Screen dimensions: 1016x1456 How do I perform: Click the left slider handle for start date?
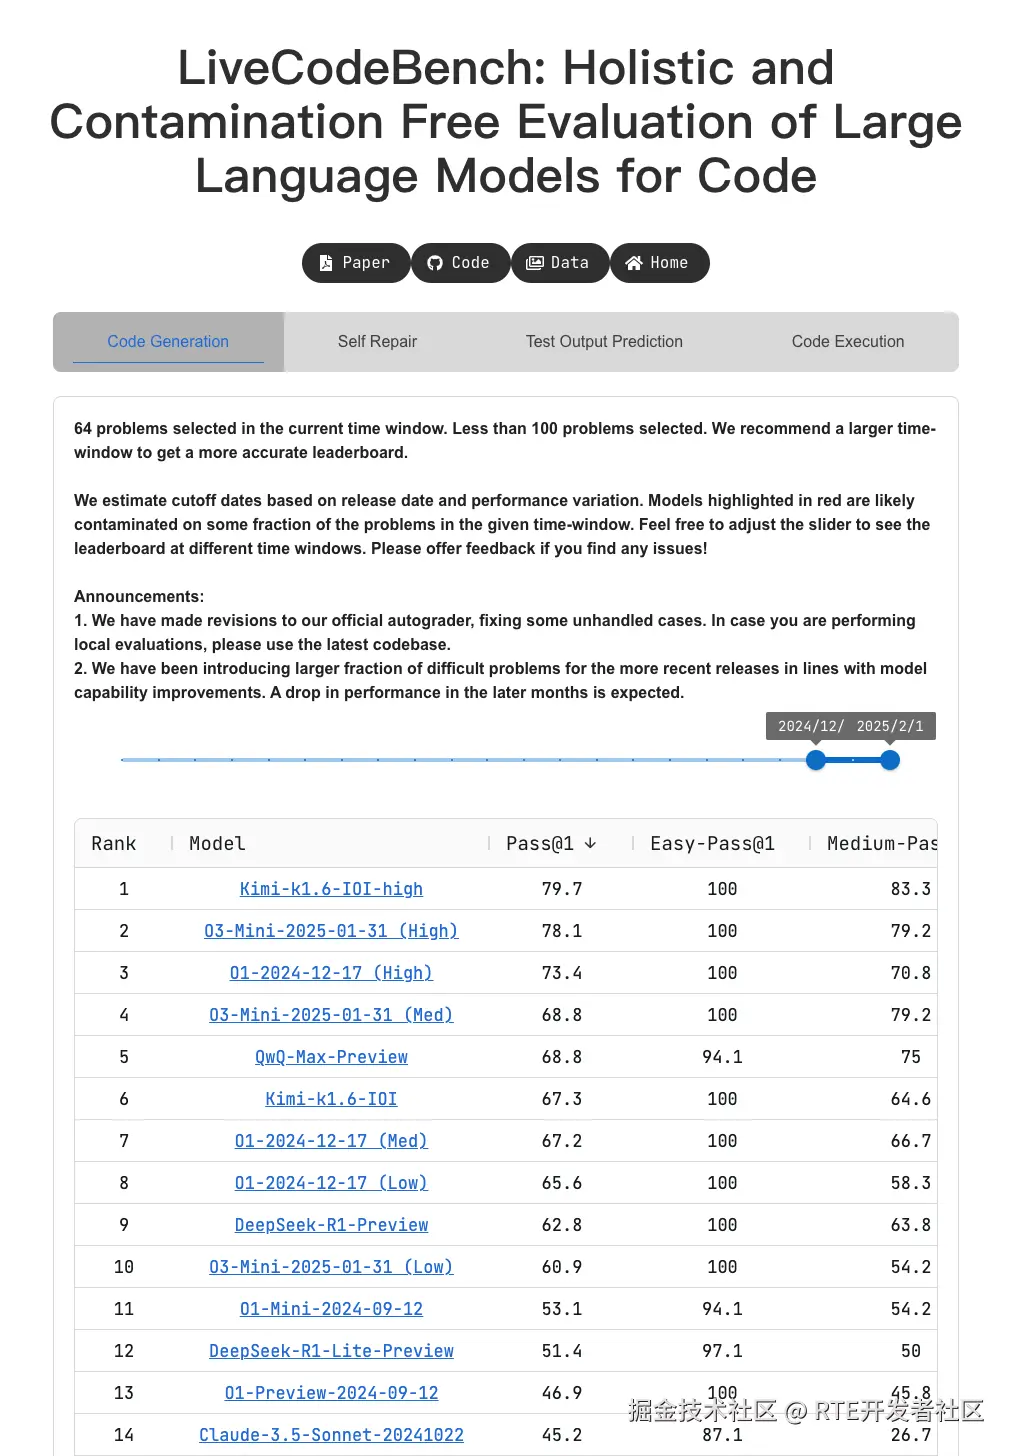coord(816,760)
